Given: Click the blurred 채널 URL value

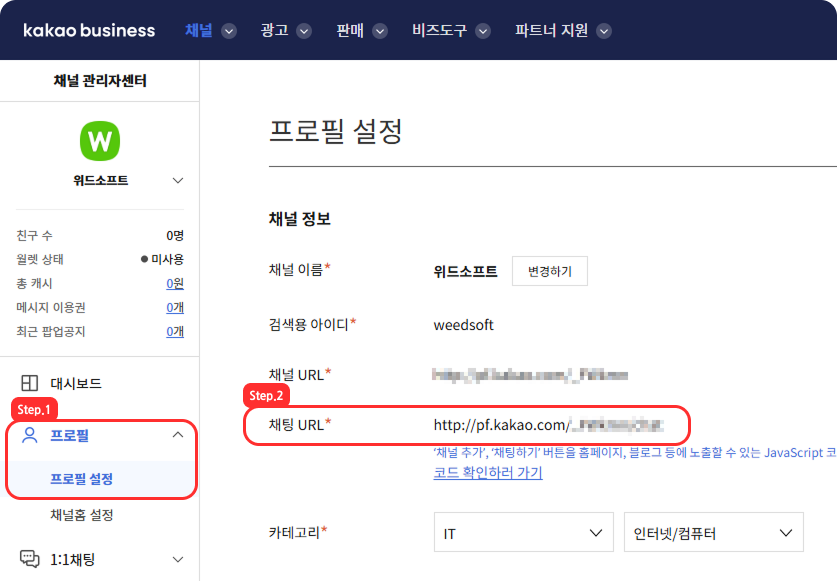Looking at the screenshot, I should pyautogui.click(x=530, y=375).
